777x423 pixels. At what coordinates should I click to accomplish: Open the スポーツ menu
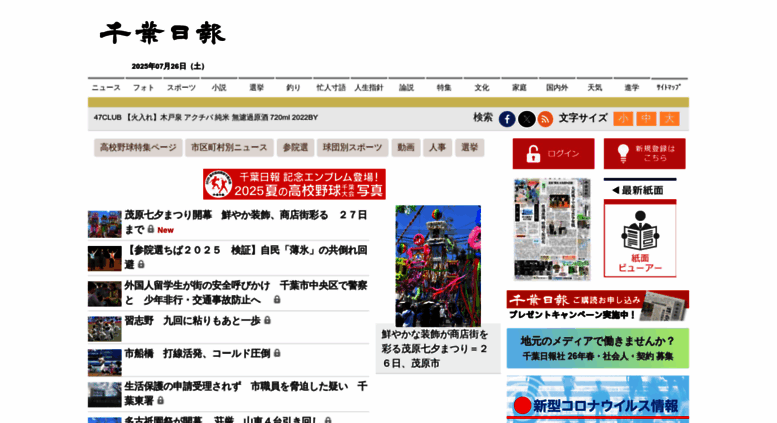tap(181, 87)
